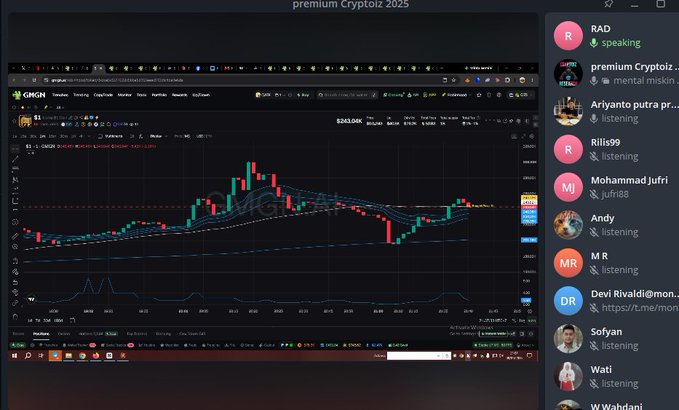
Task: Bookmark page with star icon in address bar
Action: pos(454,80)
